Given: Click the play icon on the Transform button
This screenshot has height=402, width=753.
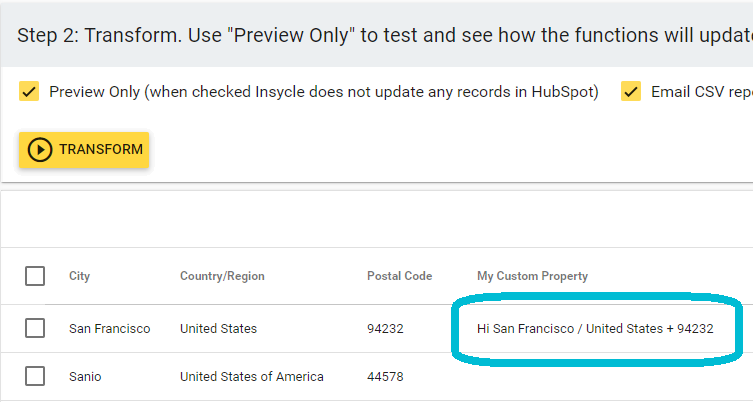Looking at the screenshot, I should coord(40,150).
